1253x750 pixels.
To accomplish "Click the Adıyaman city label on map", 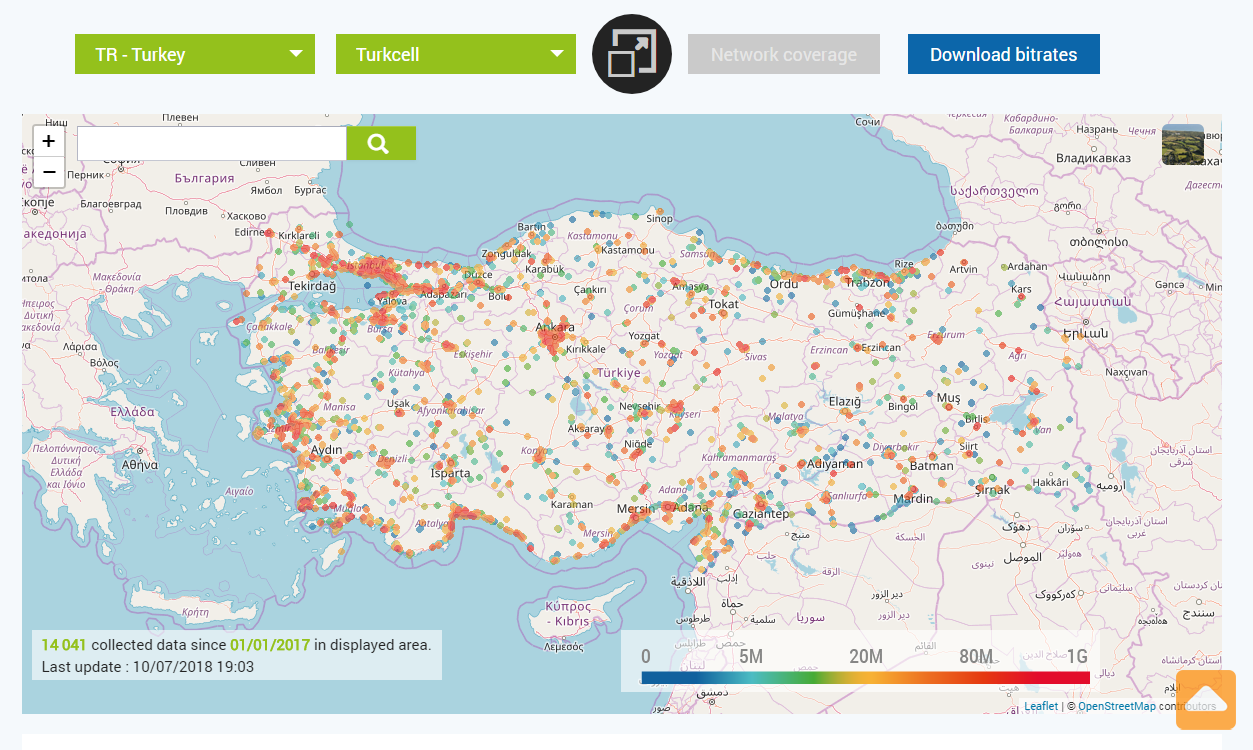I will click(835, 463).
